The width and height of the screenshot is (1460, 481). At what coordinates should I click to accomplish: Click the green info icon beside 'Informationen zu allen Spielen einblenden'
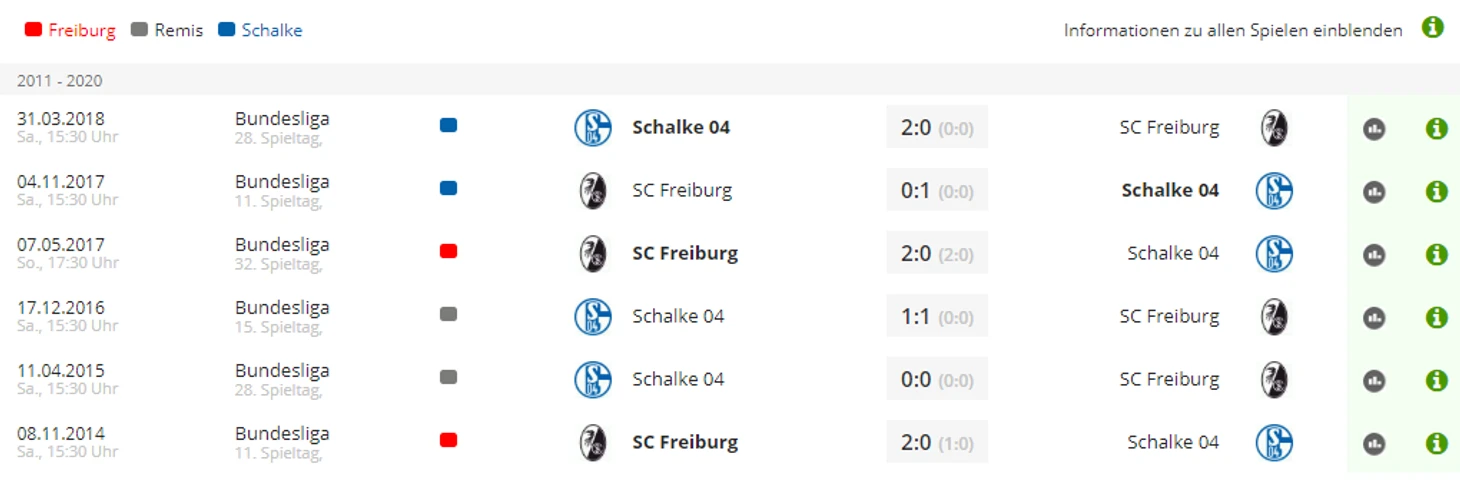coord(1432,28)
